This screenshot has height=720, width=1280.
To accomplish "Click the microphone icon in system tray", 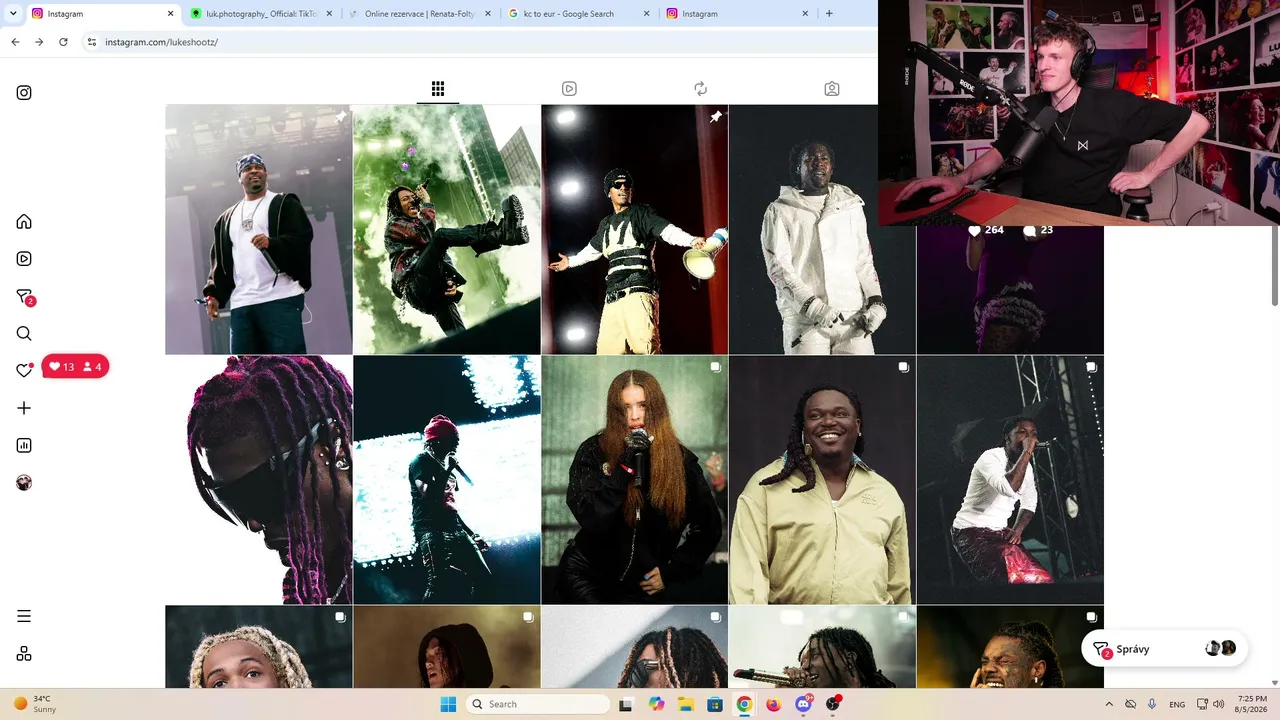I will tap(1152, 704).
